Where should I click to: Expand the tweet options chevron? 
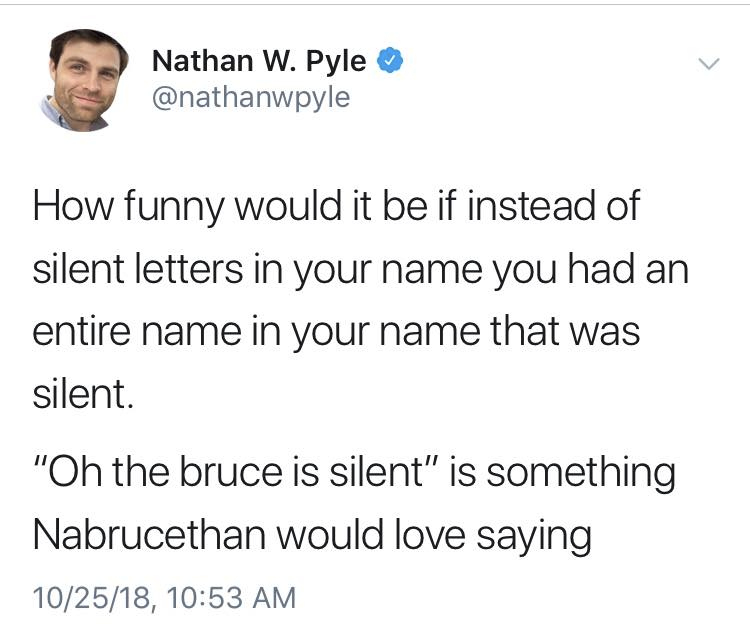point(708,64)
